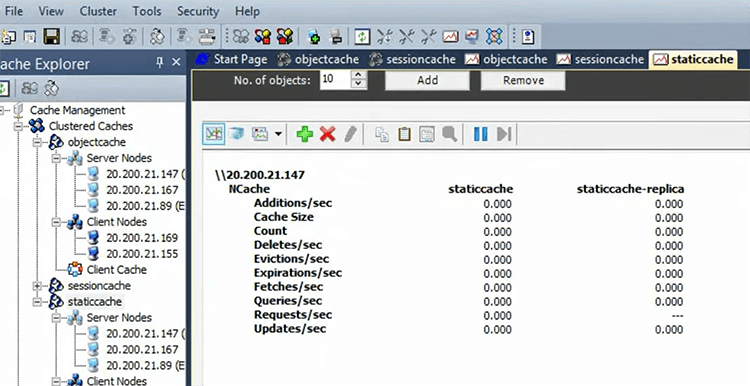Click the highlight pencil icon
This screenshot has height=386, width=750.
(351, 134)
